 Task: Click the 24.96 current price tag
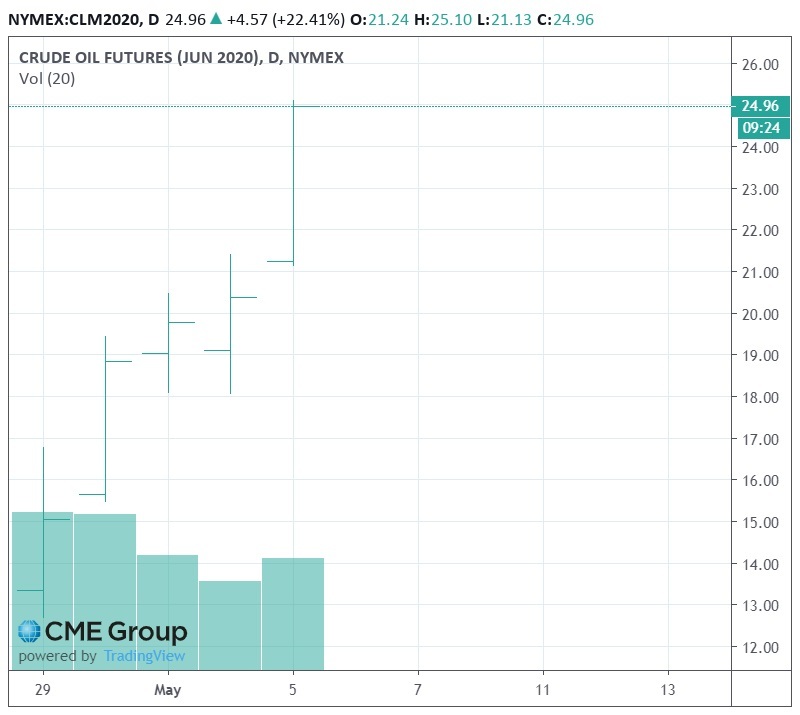pyautogui.click(x=759, y=106)
